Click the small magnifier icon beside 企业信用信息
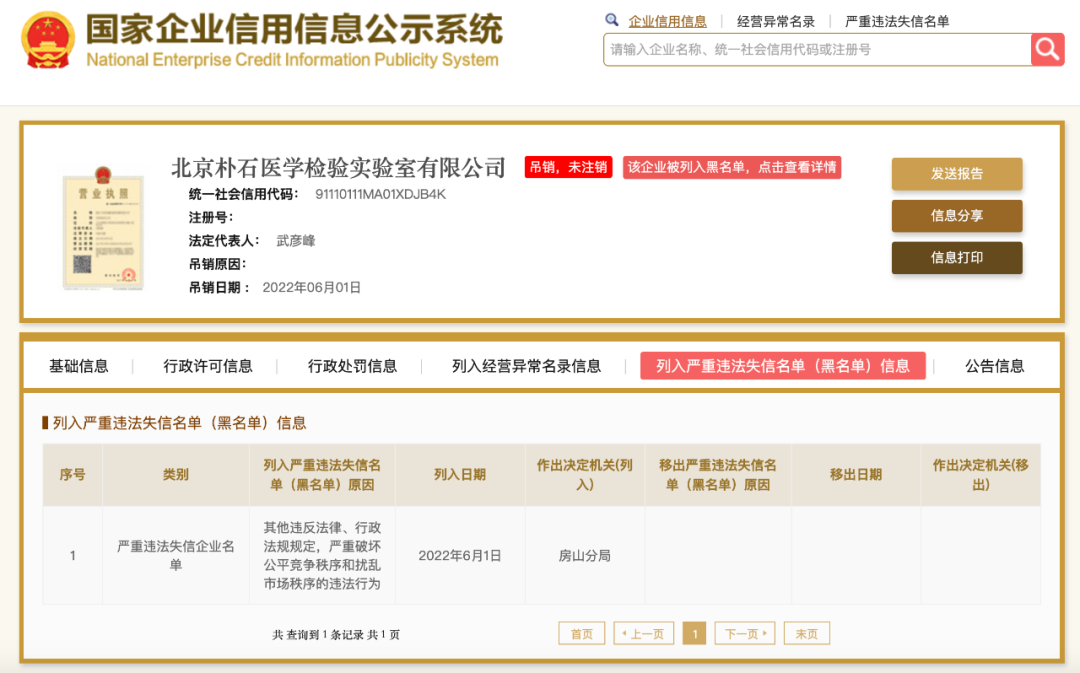1080x673 pixels. tap(612, 20)
